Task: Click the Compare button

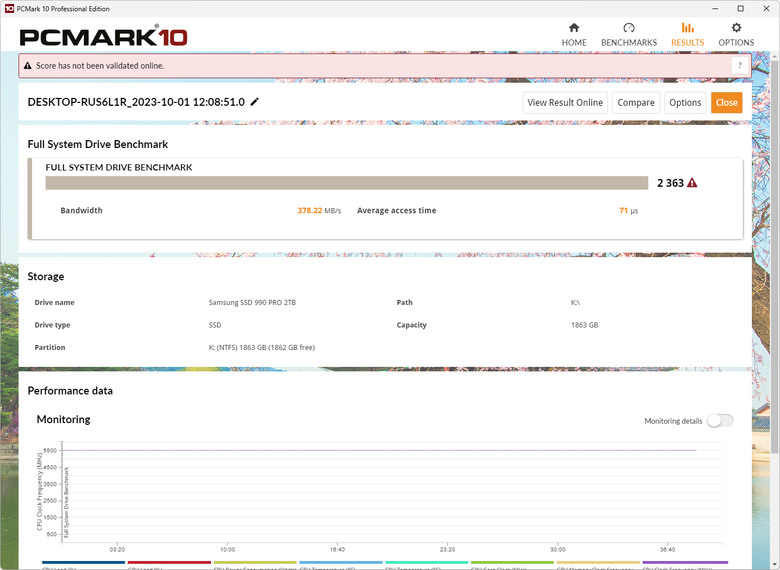Action: pyautogui.click(x=636, y=102)
